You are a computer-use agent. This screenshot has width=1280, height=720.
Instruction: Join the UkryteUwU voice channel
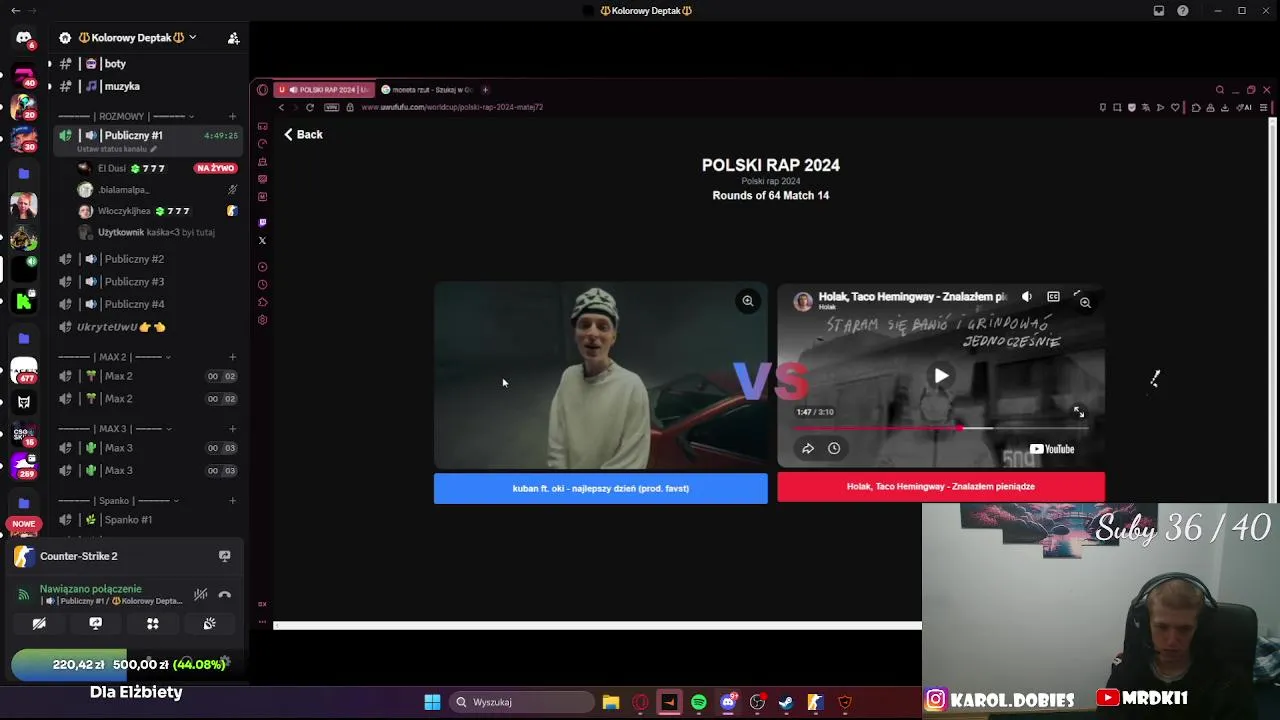click(120, 327)
